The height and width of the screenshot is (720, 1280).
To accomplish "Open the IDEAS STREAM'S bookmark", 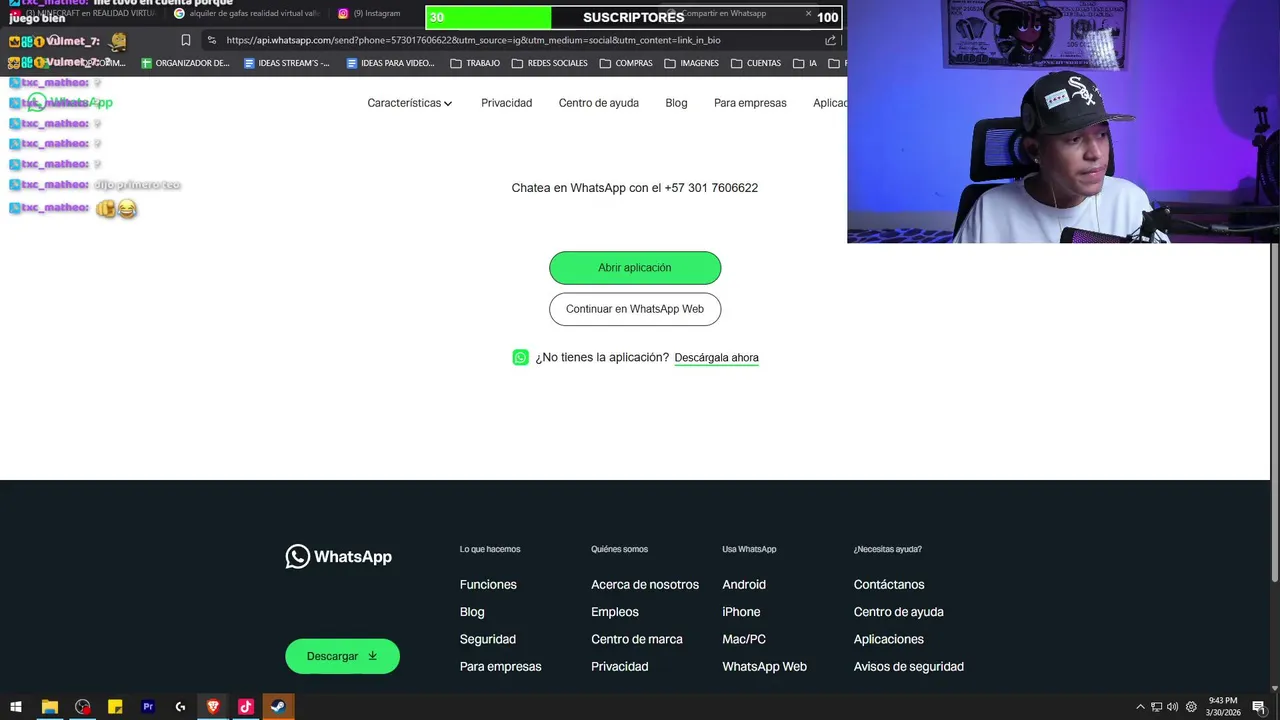I will coord(287,63).
